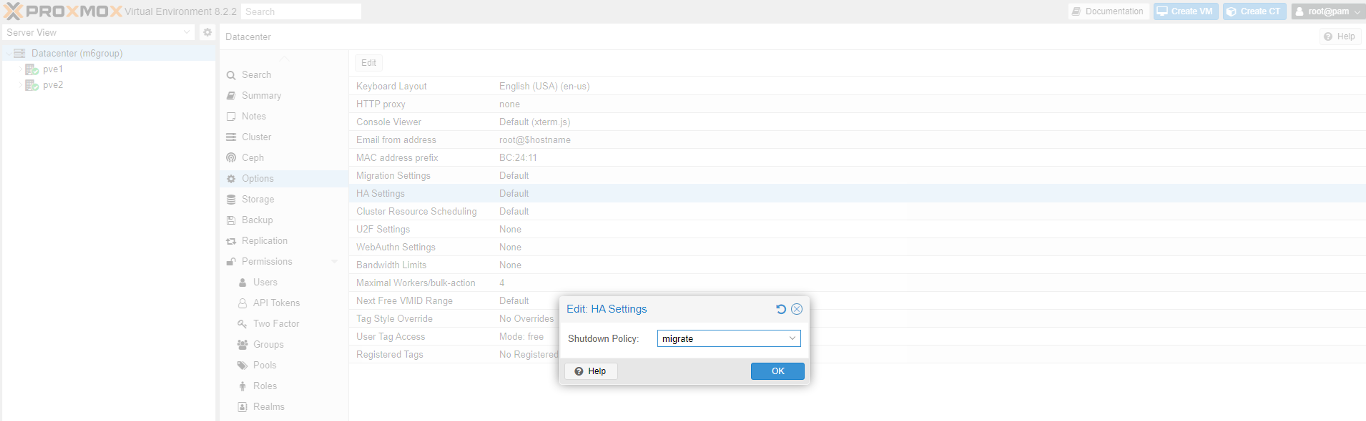This screenshot has height=421, width=1366.
Task: Select the MAC address prefix row
Action: click(x=857, y=158)
